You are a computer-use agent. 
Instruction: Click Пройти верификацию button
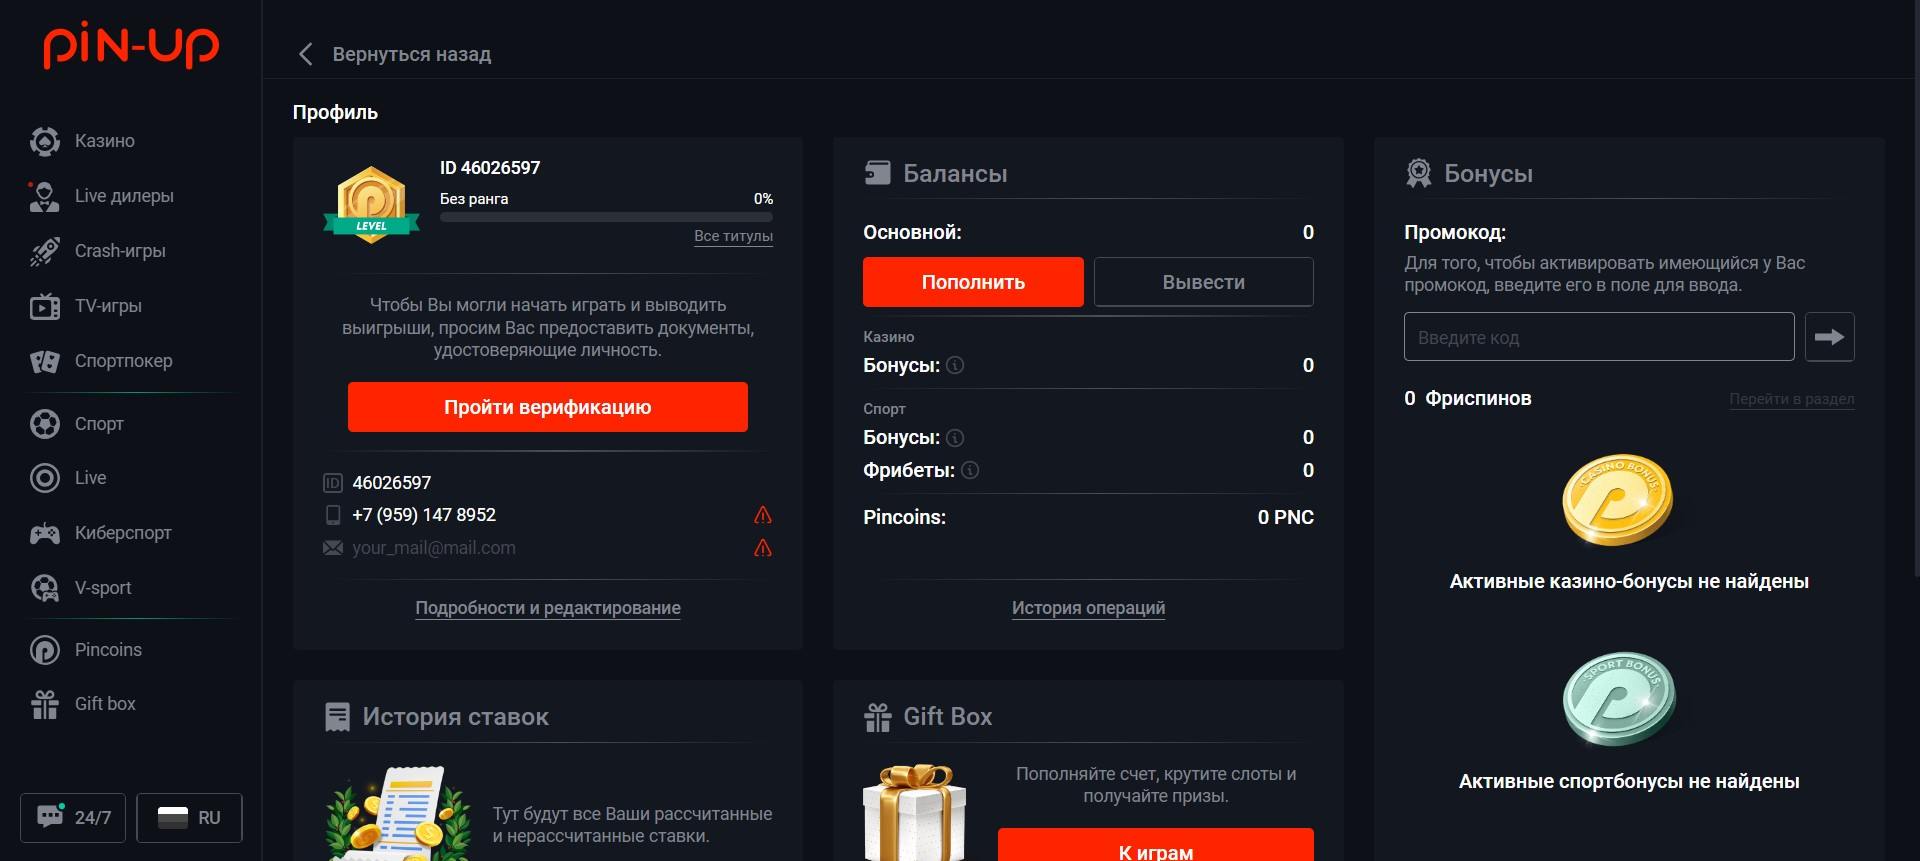[x=548, y=407]
